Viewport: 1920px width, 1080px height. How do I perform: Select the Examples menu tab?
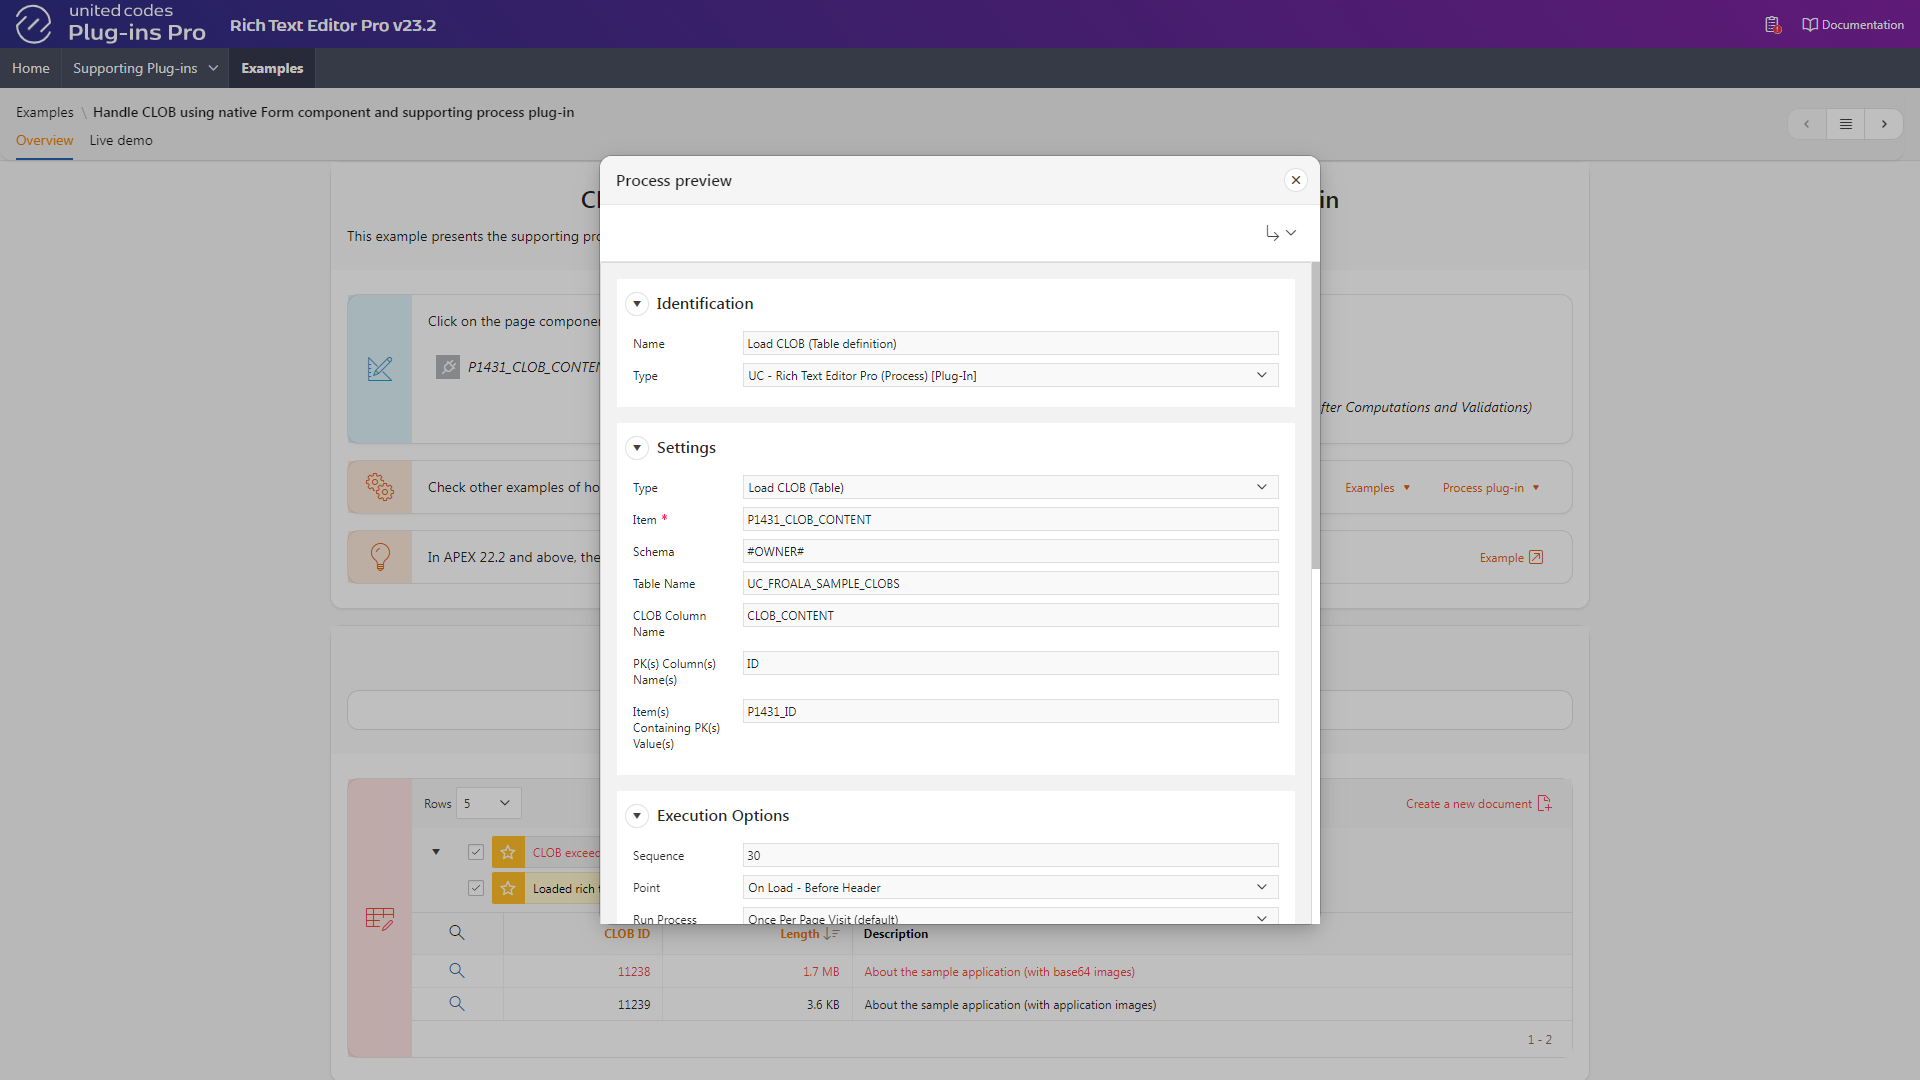click(x=272, y=68)
